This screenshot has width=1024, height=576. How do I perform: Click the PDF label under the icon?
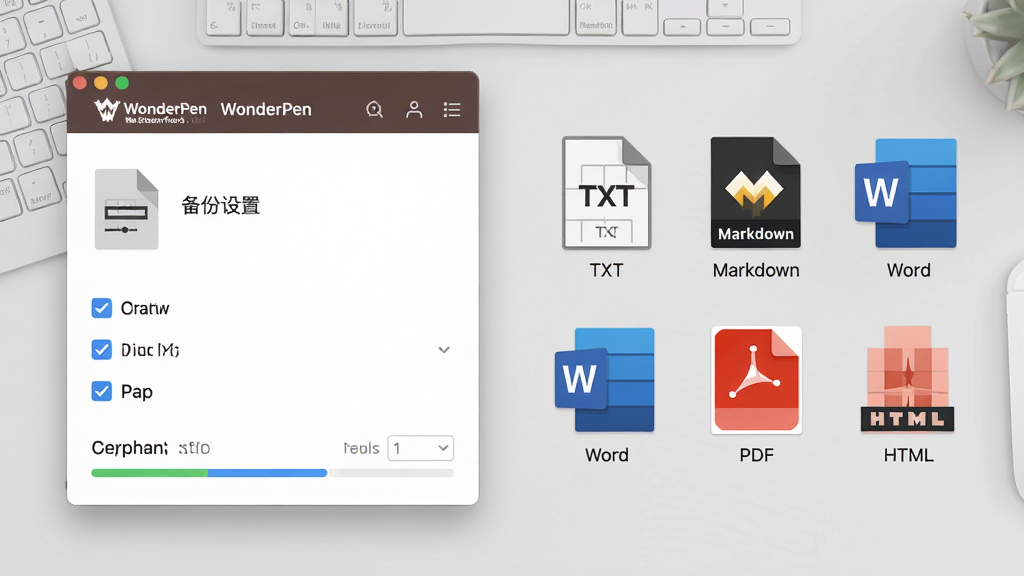pyautogui.click(x=756, y=455)
